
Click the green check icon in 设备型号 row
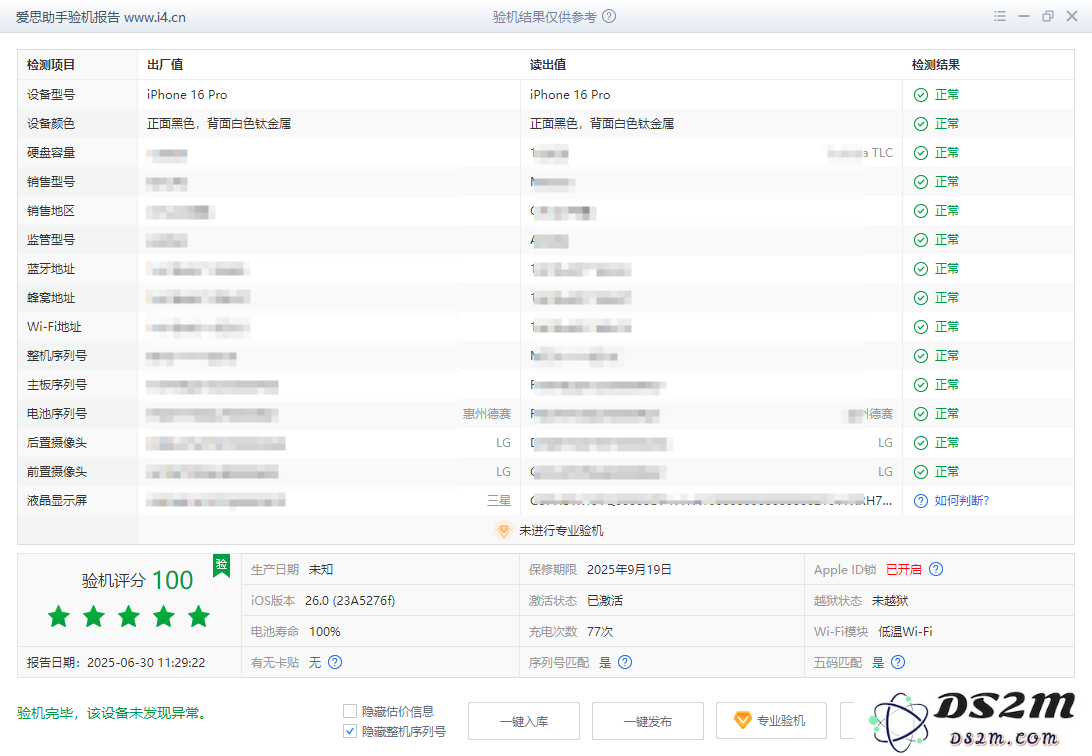pyautogui.click(x=921, y=95)
